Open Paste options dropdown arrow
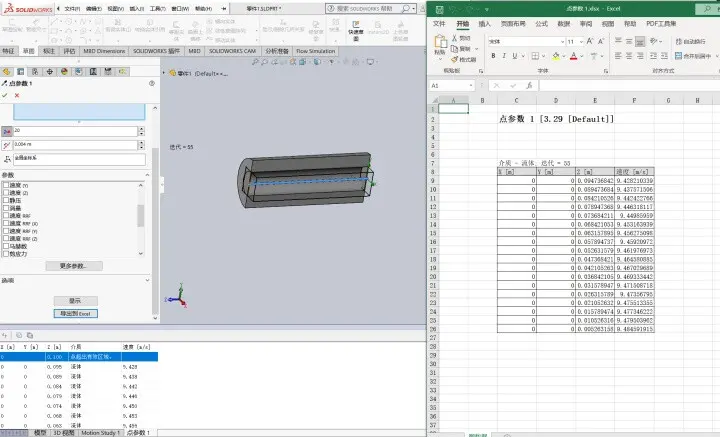This screenshot has height=437, width=720. pyautogui.click(x=440, y=59)
